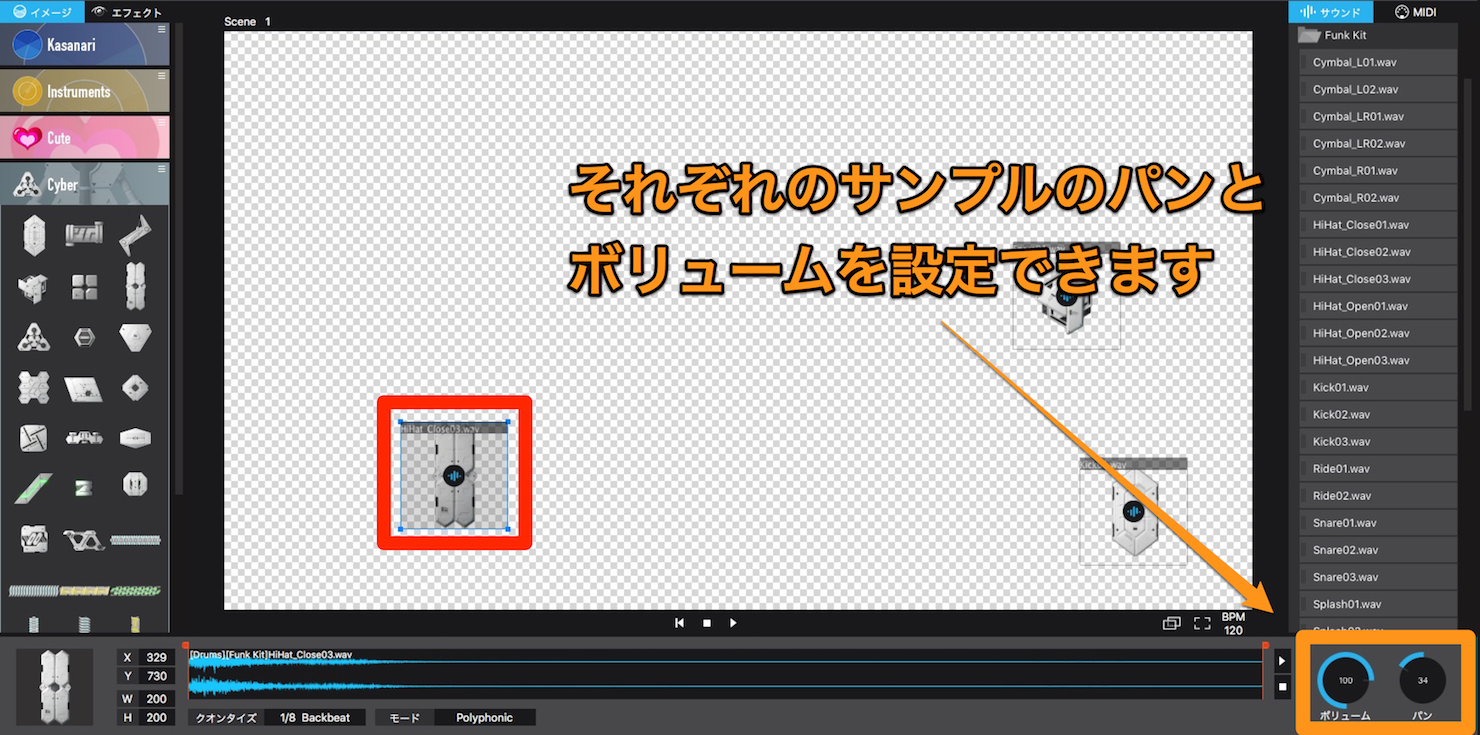
Task: Select the green diagonal stripe shape
Action: 33,488
